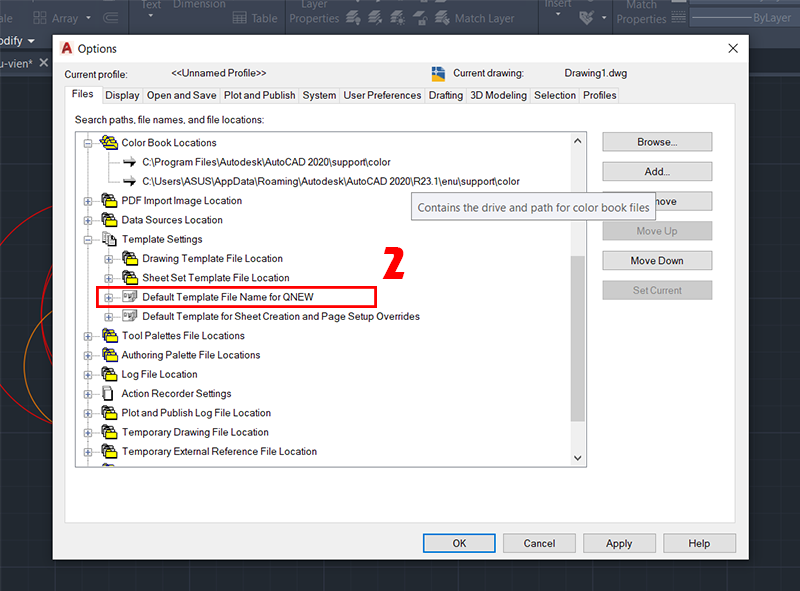800x591 pixels.
Task: Open the ByLayer color selector
Action: 744,17
